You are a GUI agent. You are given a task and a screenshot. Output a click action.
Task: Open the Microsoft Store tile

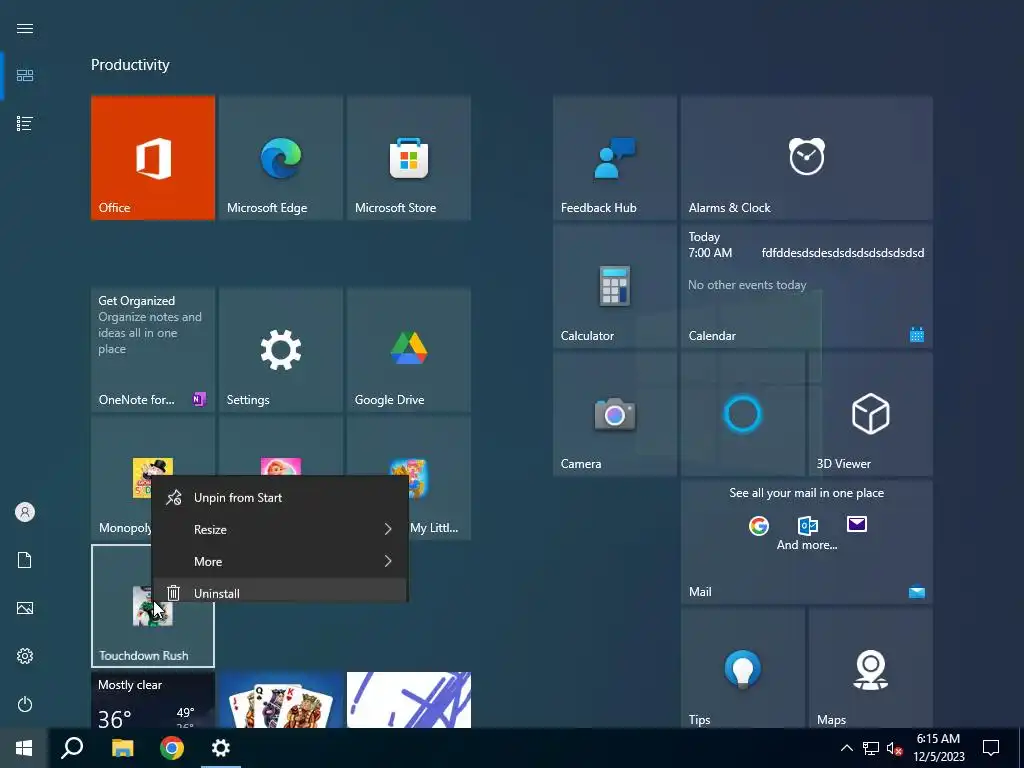(409, 157)
